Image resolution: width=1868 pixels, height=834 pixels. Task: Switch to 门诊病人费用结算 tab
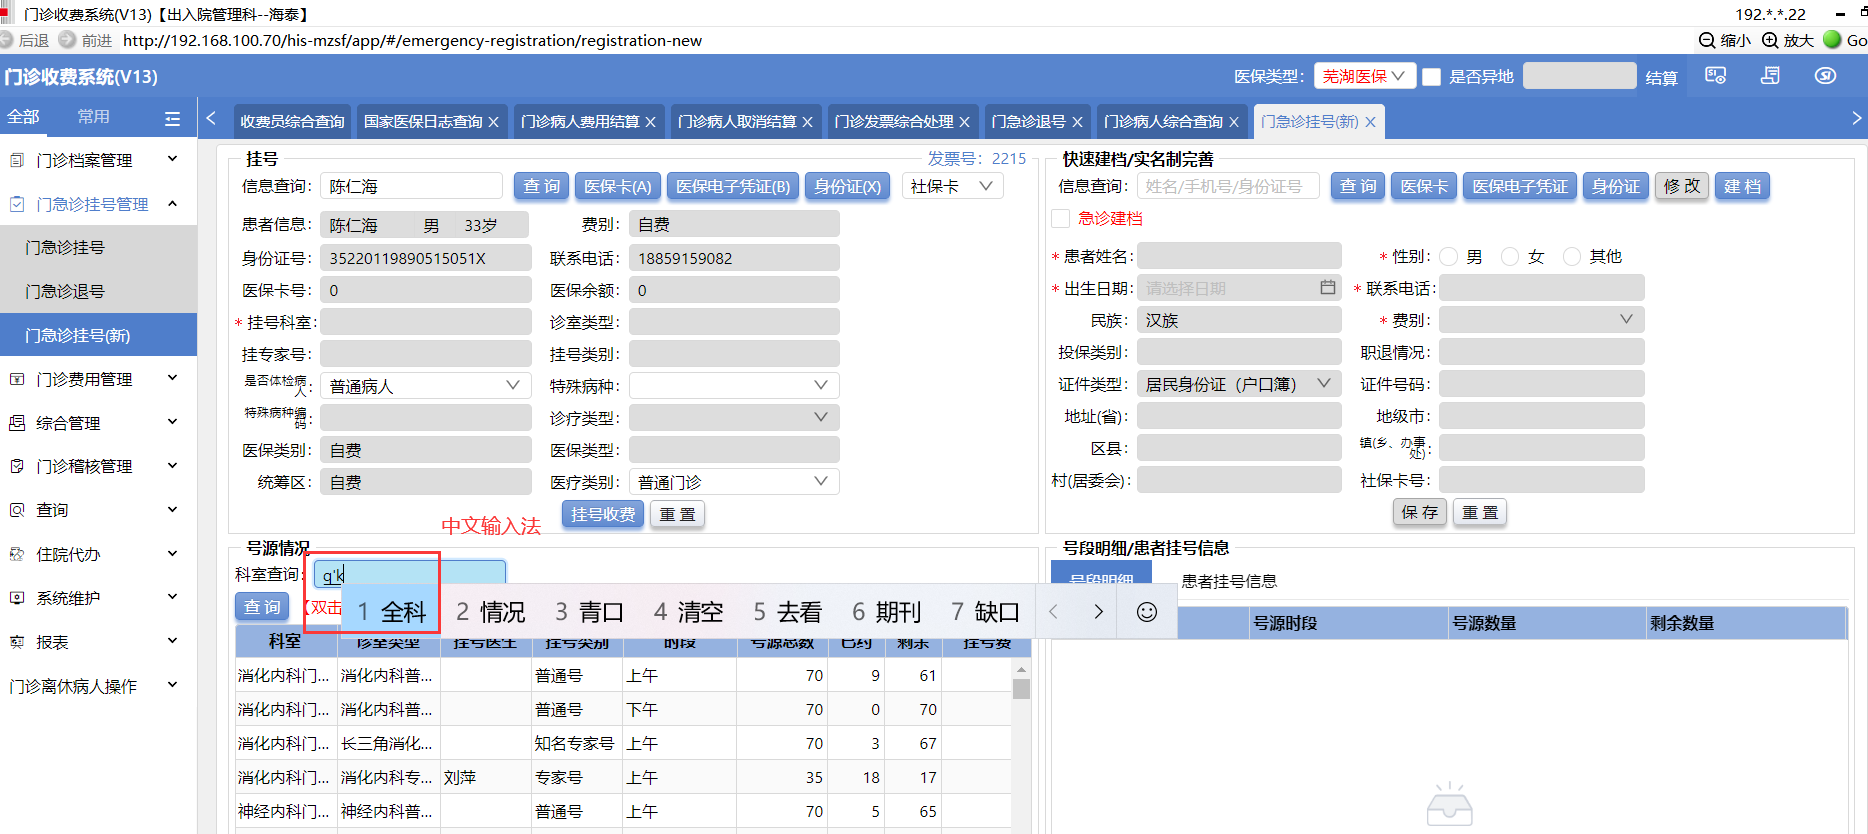click(x=580, y=121)
